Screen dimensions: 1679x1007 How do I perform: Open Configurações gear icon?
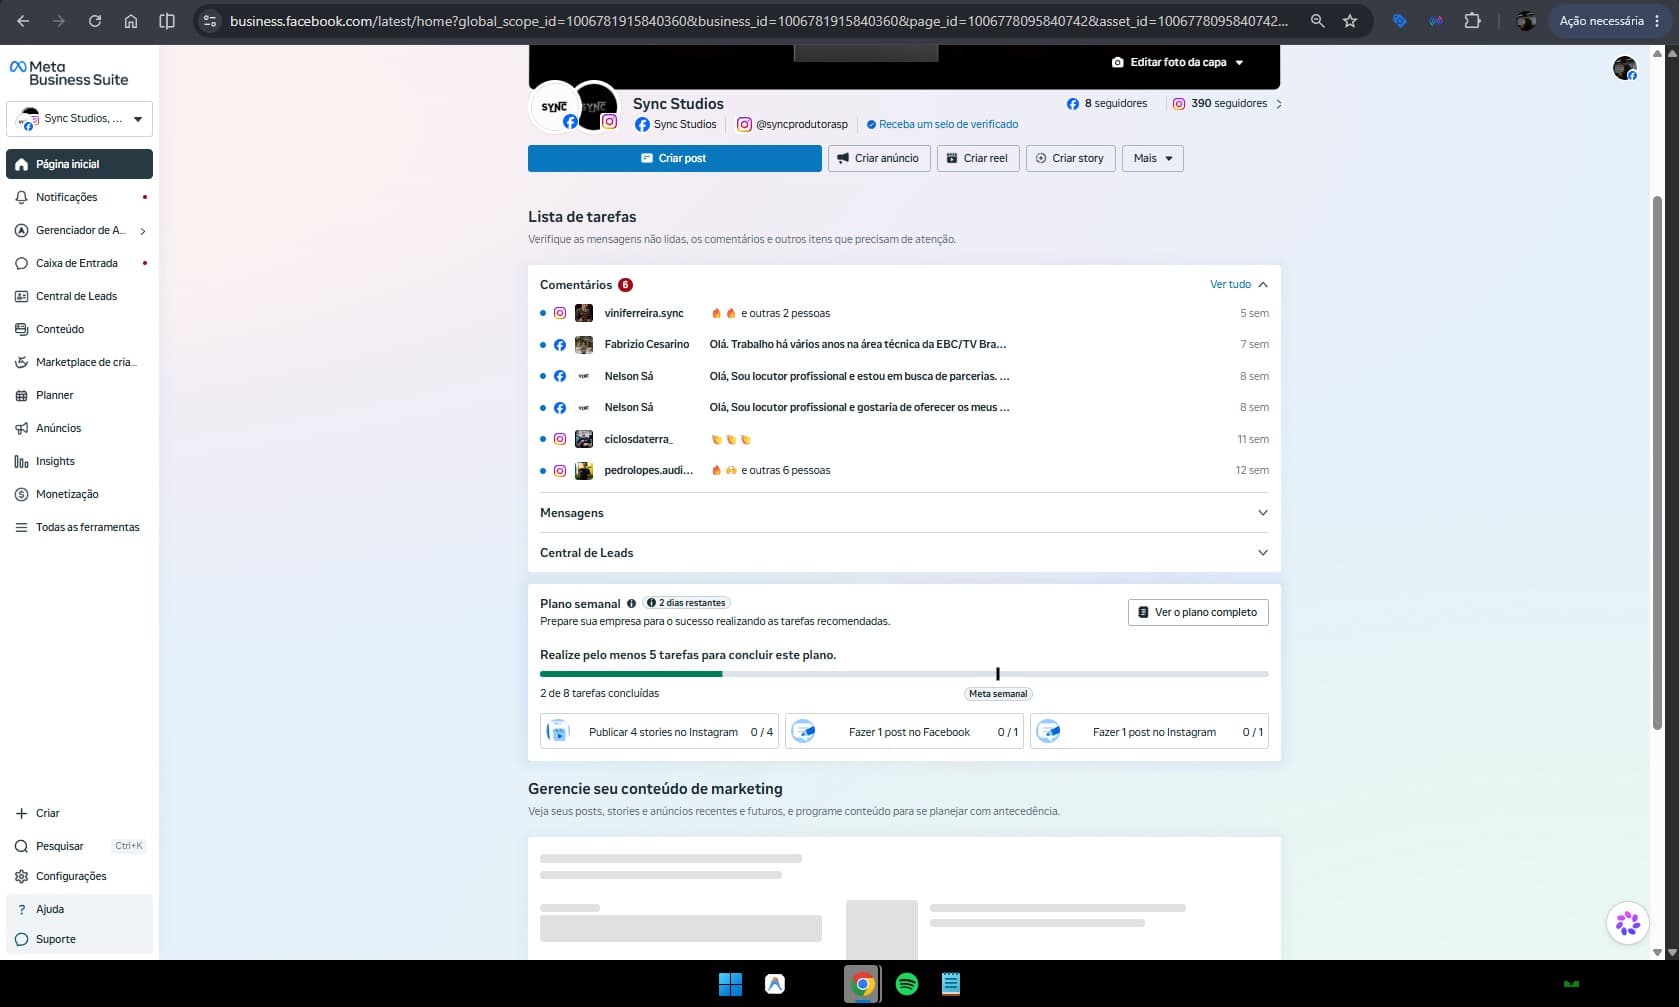coord(21,876)
